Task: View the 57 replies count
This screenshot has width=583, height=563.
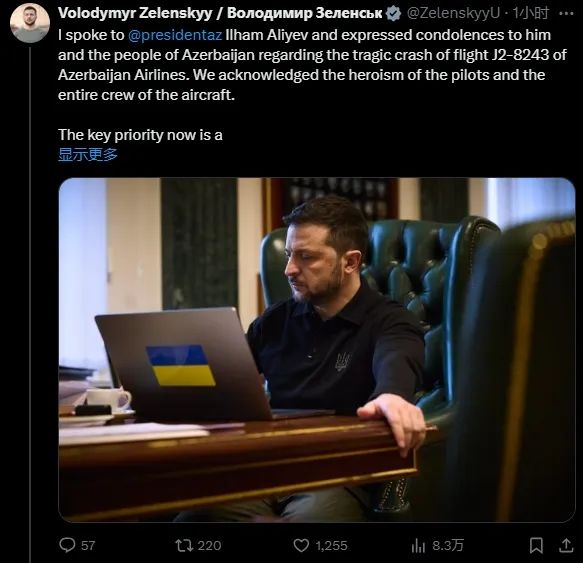Action: pyautogui.click(x=88, y=546)
